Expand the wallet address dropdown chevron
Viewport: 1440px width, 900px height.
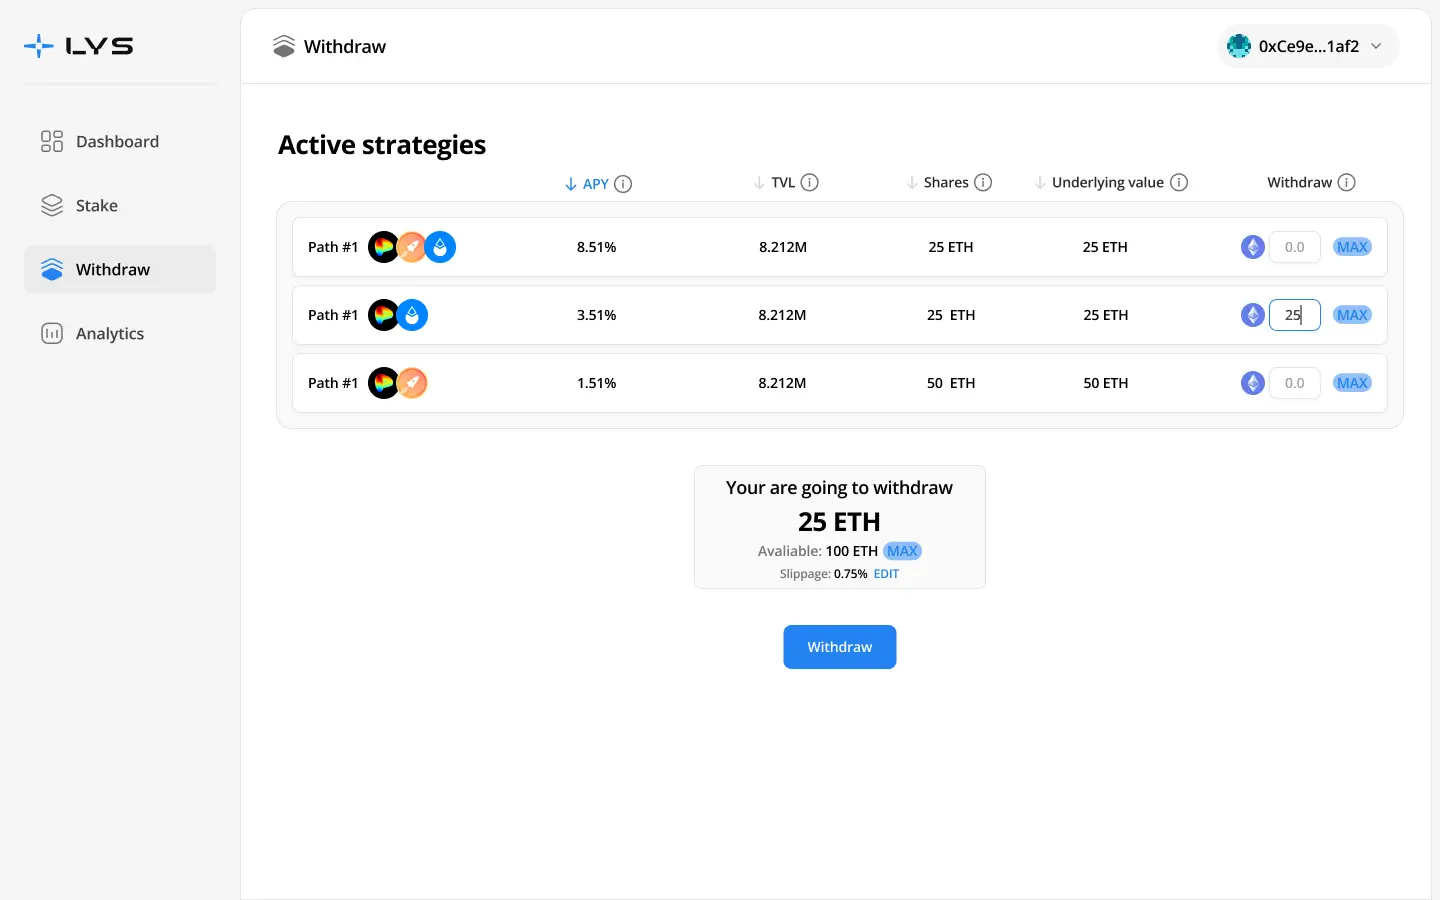[x=1376, y=46]
